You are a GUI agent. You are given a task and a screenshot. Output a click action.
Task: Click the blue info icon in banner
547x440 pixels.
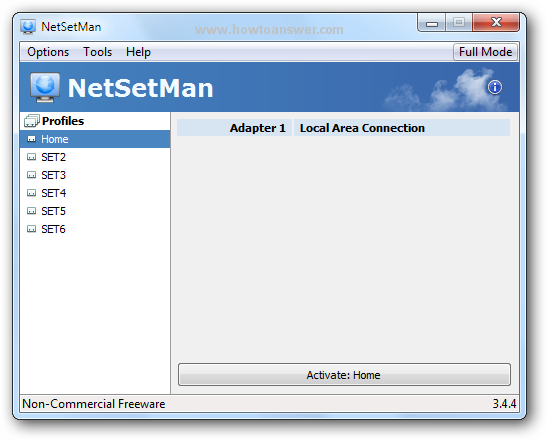[495, 87]
